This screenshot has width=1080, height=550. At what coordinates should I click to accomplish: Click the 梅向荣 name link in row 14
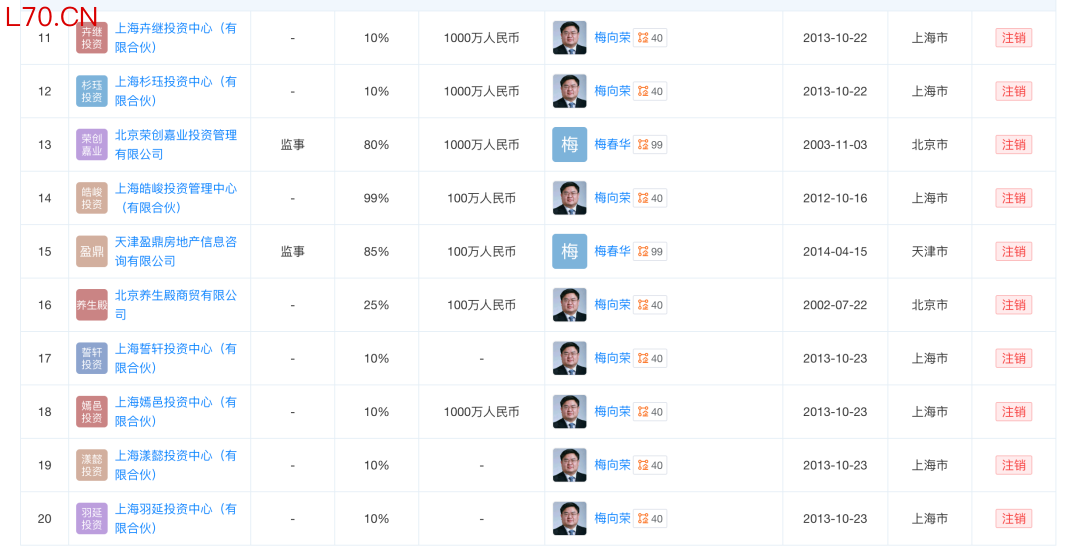[x=612, y=198]
